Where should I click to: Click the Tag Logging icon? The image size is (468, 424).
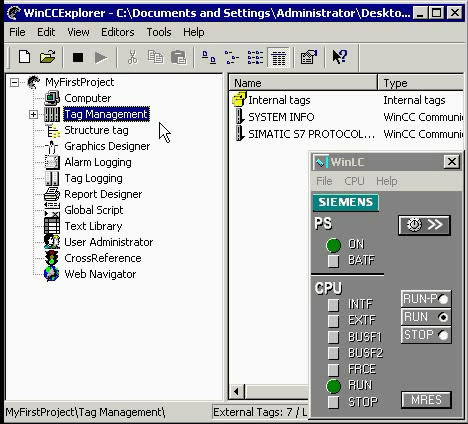pyautogui.click(x=52, y=178)
